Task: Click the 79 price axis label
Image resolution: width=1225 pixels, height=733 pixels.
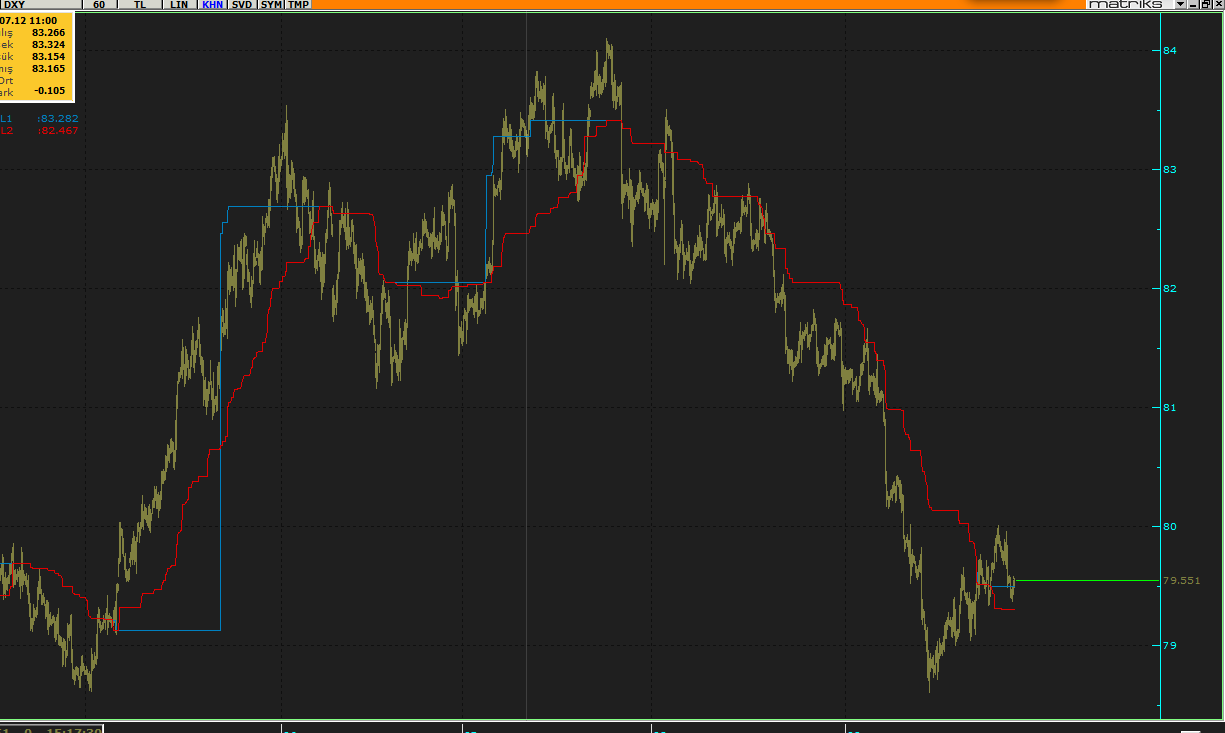Action: [1169, 645]
